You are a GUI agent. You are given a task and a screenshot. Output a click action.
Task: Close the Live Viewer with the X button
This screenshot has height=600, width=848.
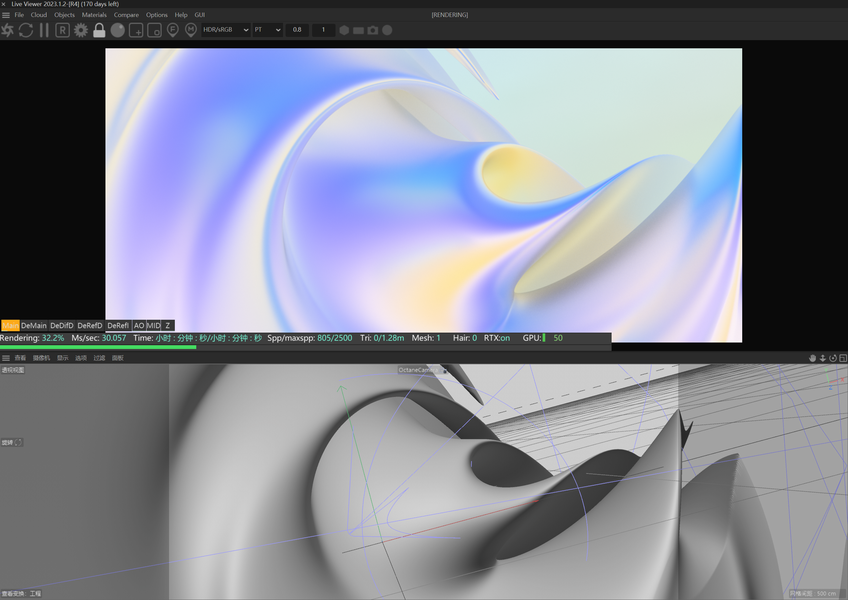click(3, 4)
